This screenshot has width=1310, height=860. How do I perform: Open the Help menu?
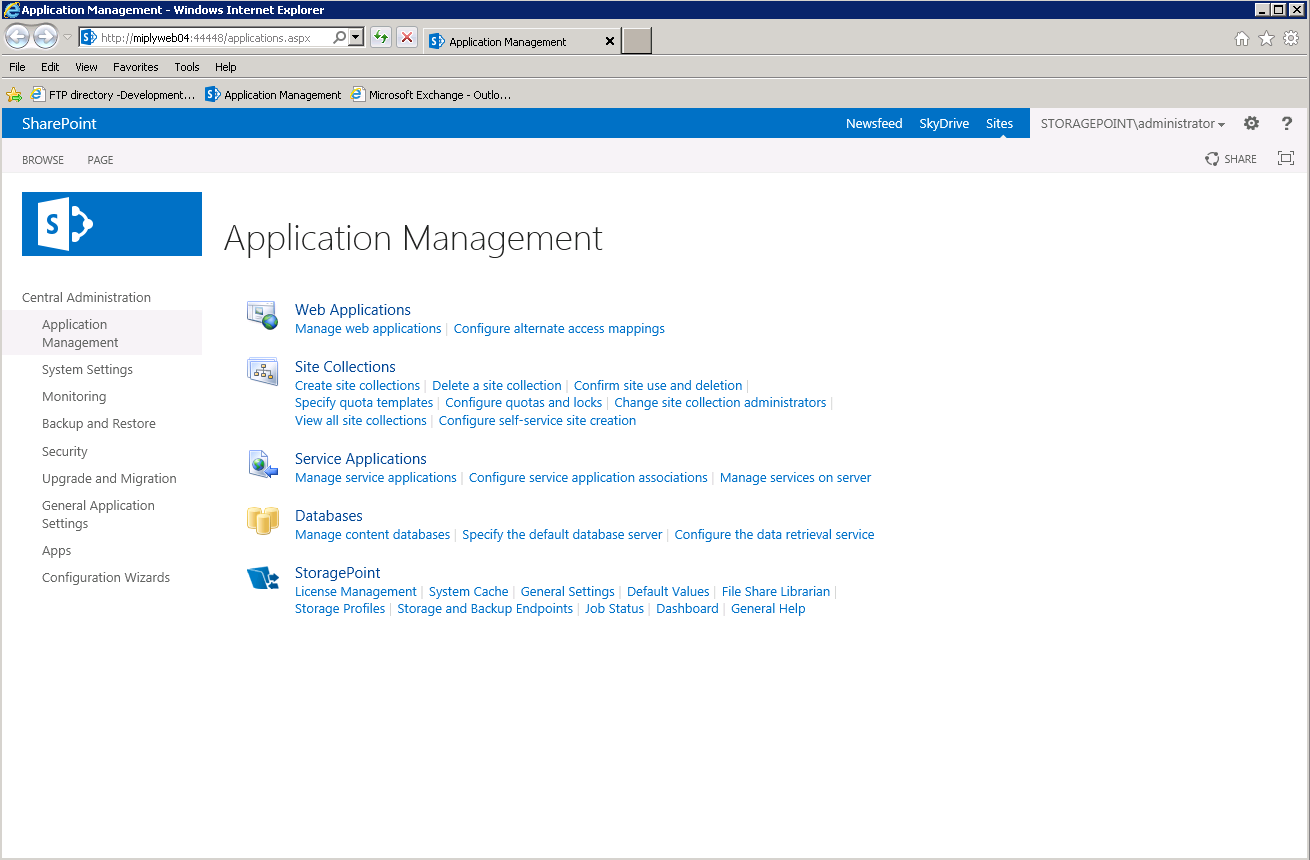pos(226,67)
